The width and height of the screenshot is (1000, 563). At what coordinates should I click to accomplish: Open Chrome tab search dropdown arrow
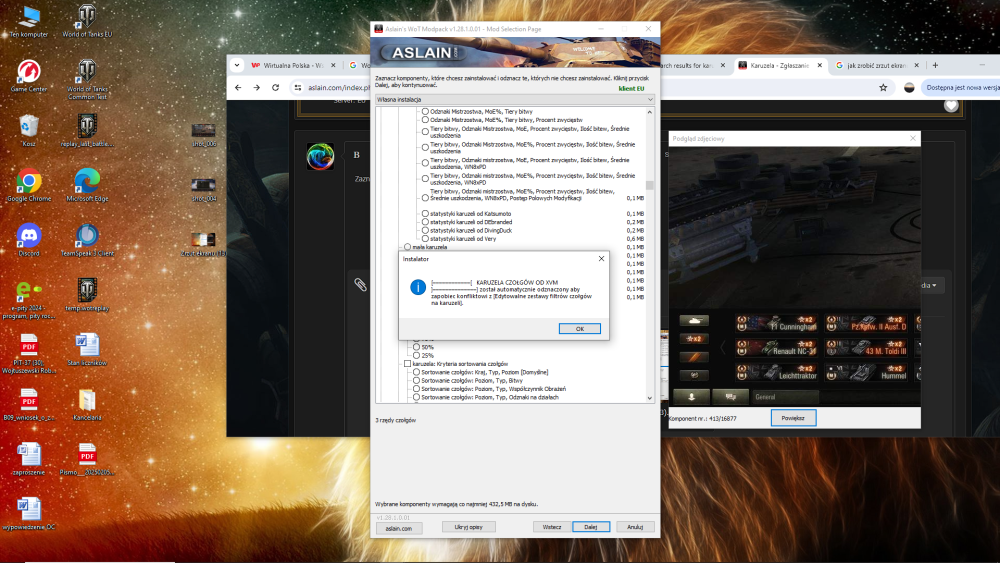(x=237, y=65)
